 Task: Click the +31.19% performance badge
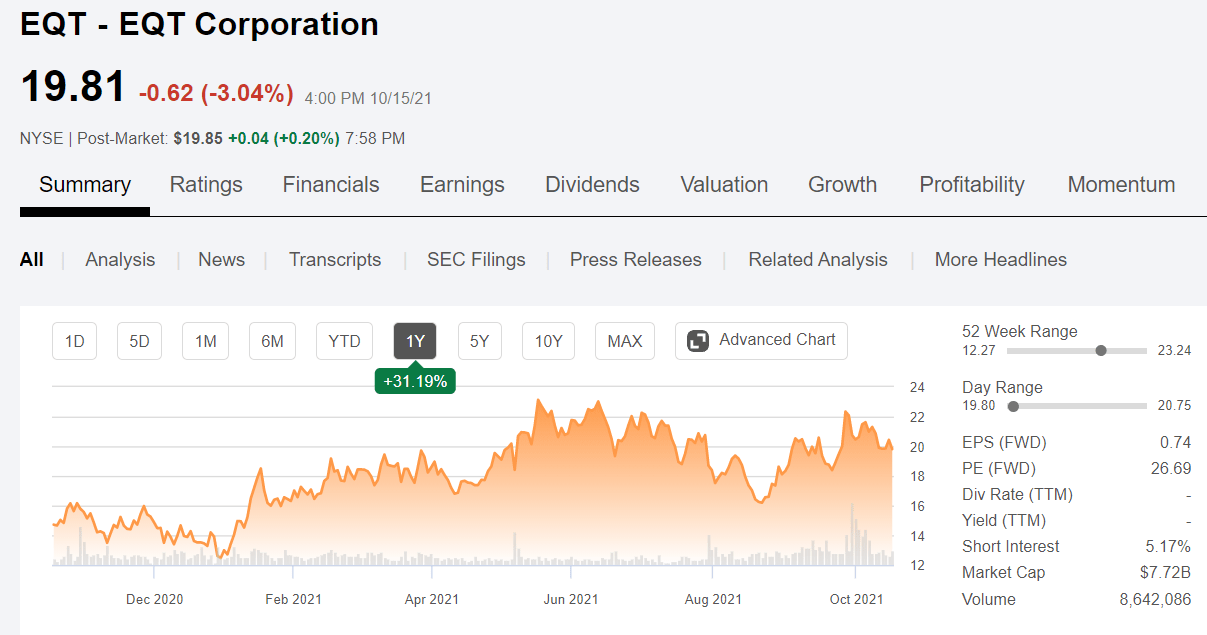[415, 381]
